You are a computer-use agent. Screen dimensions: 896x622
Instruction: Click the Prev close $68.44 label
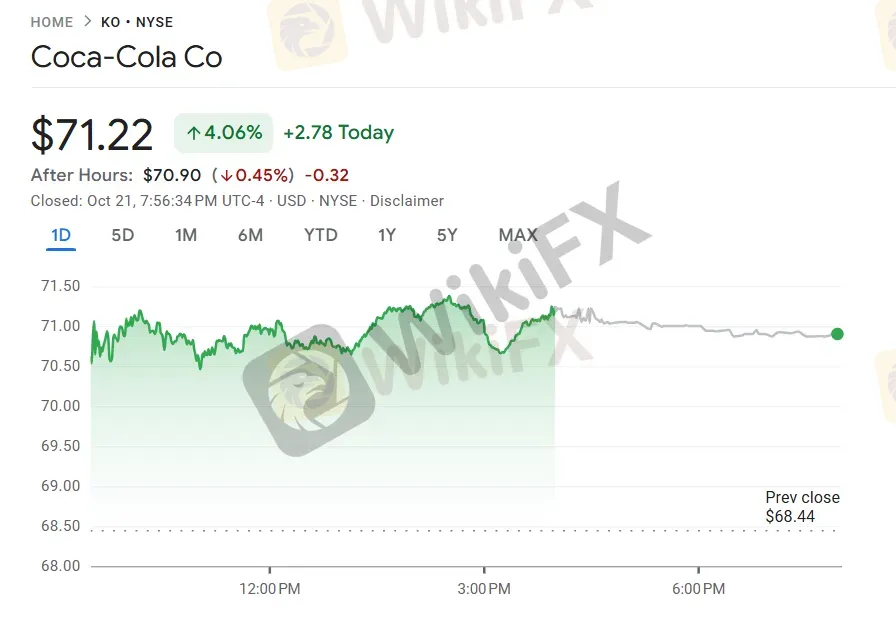click(x=802, y=507)
